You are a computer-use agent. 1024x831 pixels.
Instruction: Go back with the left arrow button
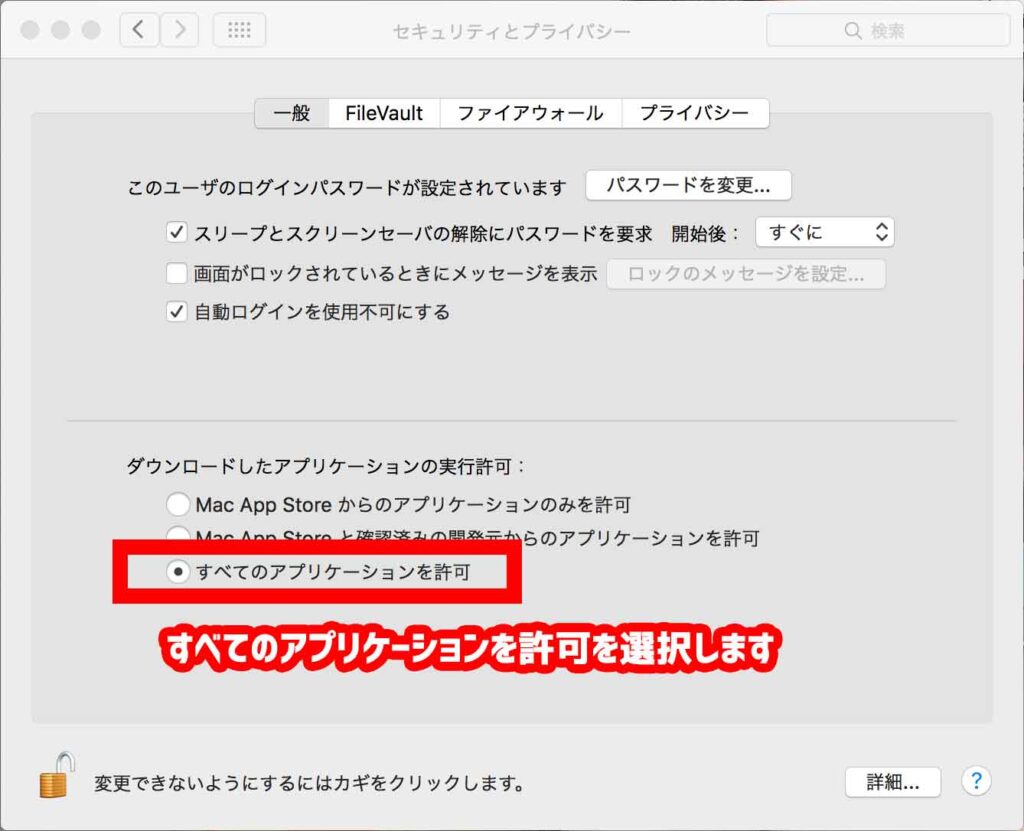[x=139, y=30]
